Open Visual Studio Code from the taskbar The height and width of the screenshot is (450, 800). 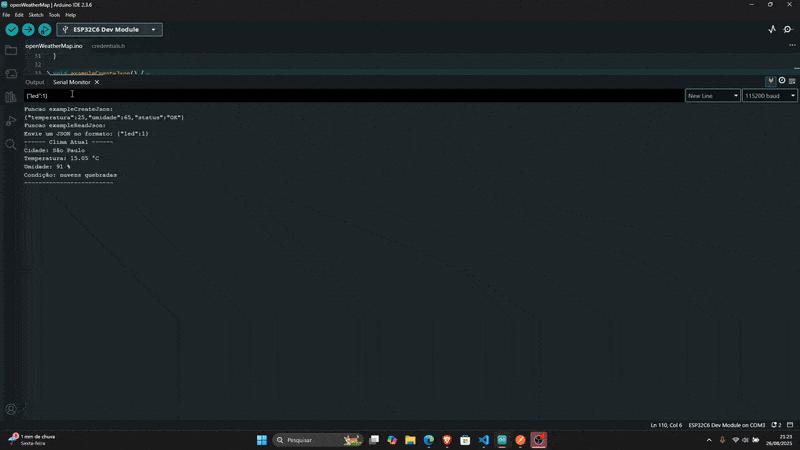483,440
